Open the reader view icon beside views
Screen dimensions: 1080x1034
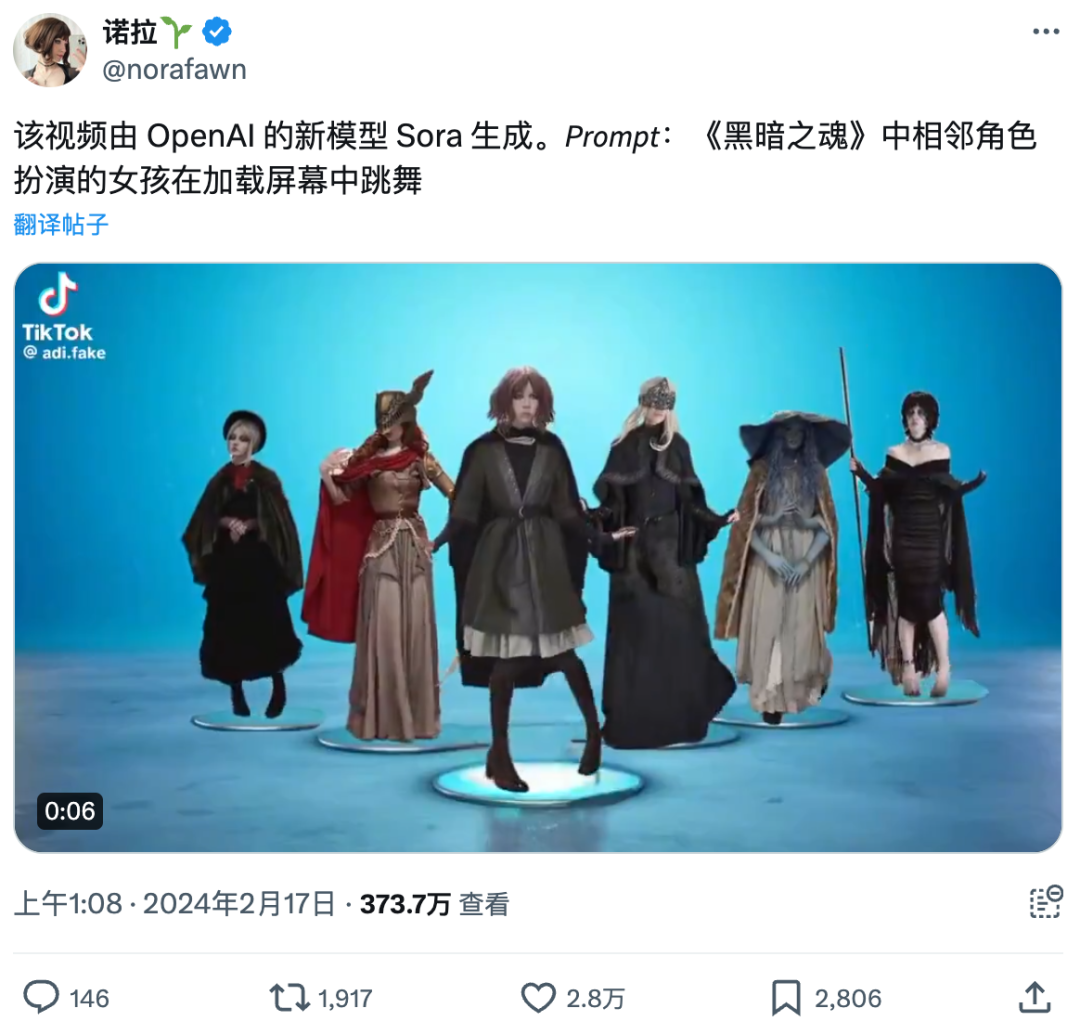point(1046,902)
